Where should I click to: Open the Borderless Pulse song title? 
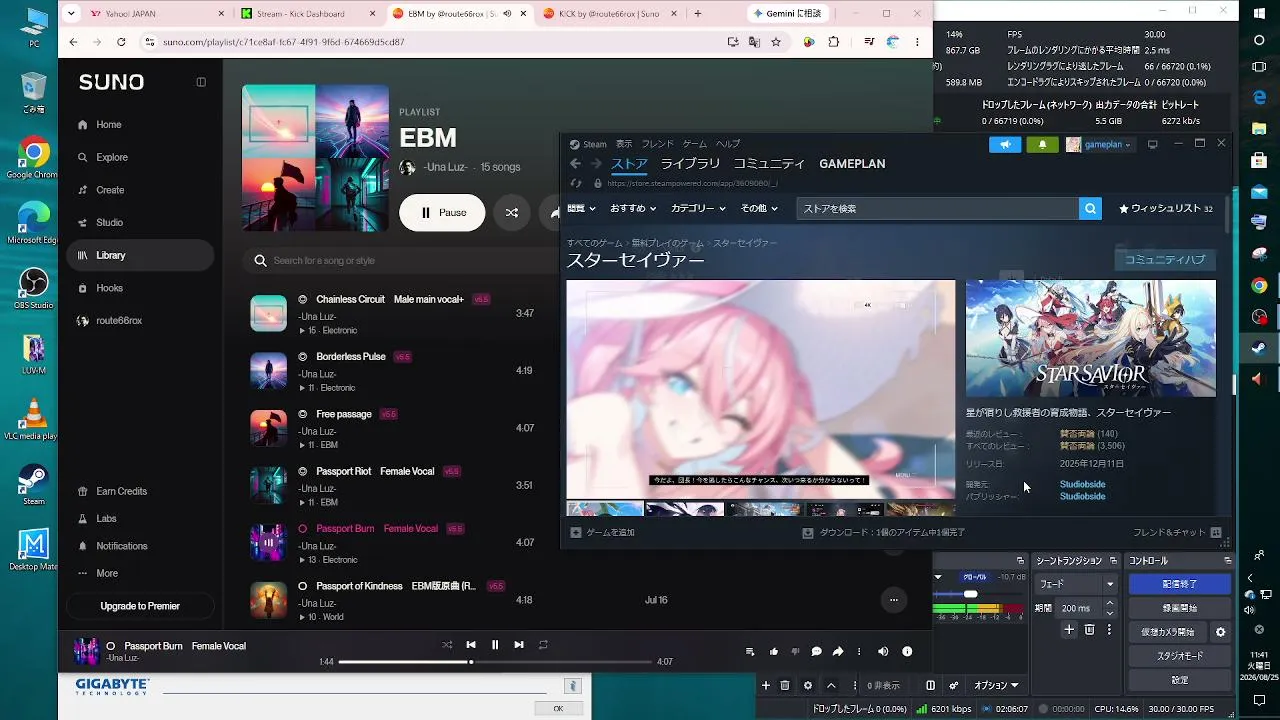coord(351,357)
